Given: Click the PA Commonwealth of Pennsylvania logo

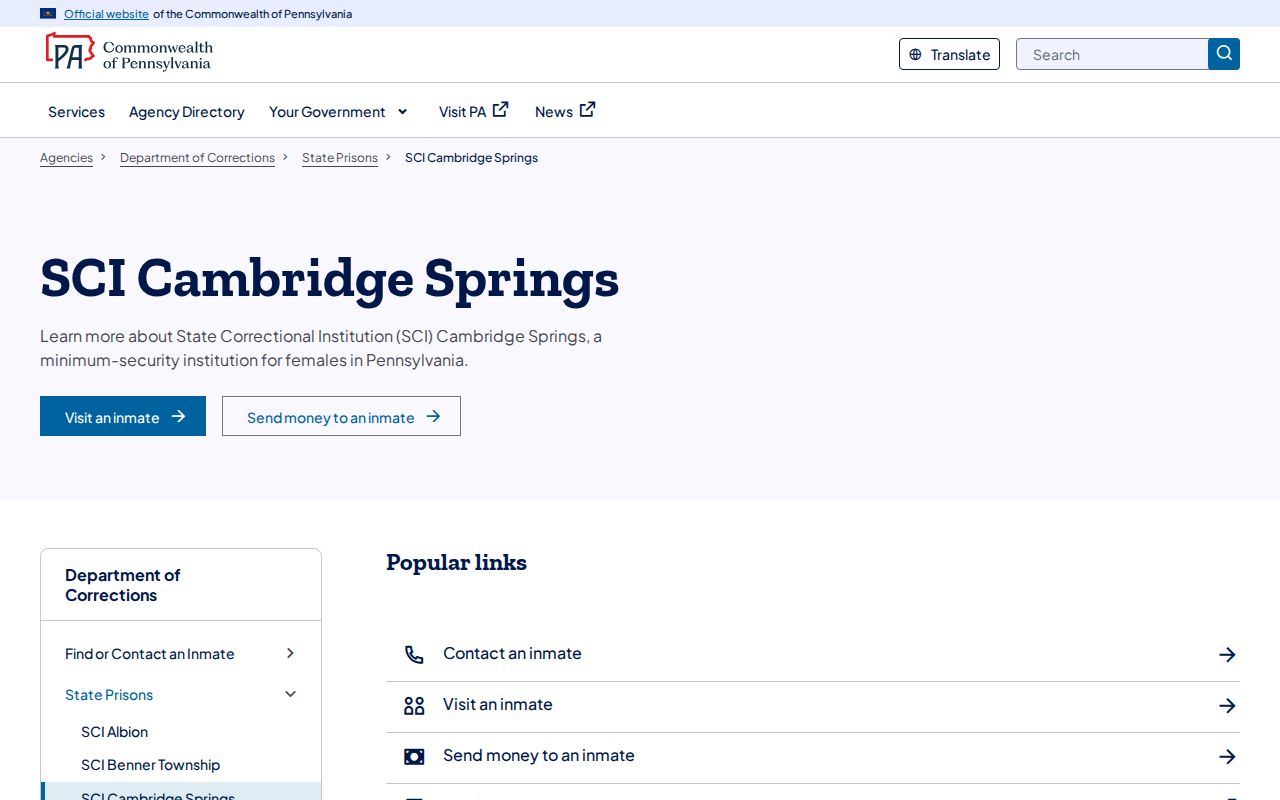Looking at the screenshot, I should coord(129,54).
